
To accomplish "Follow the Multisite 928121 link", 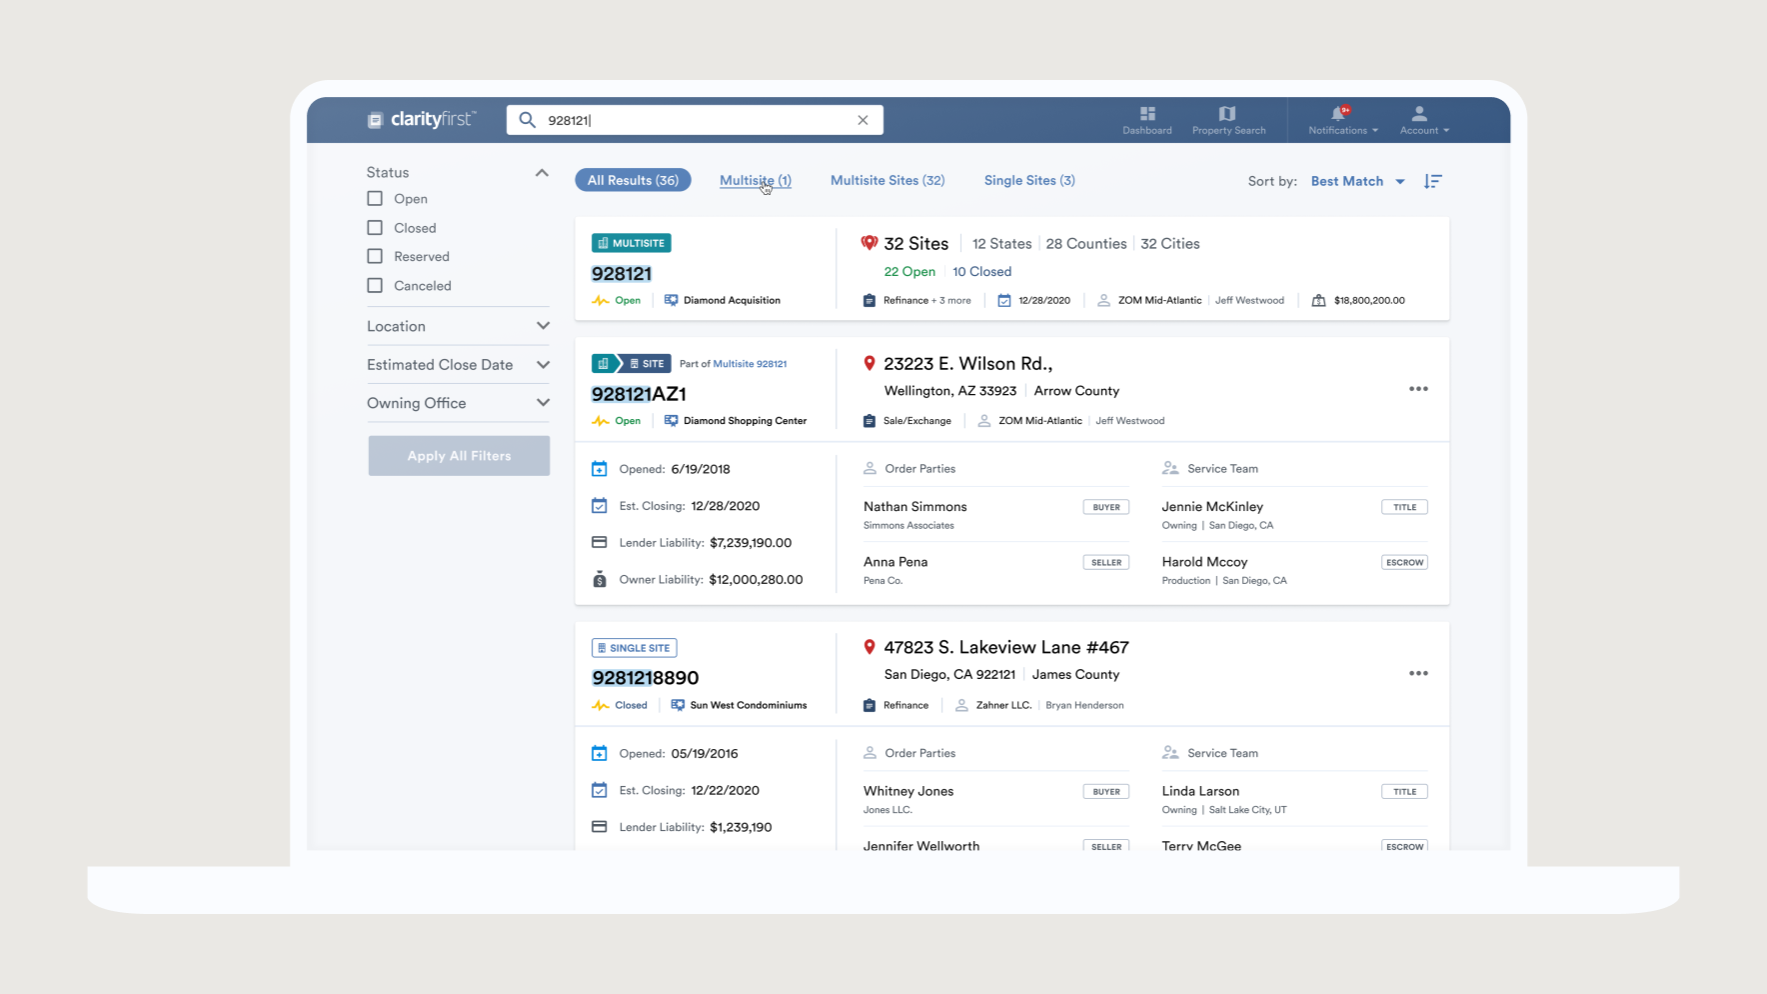I will tap(749, 364).
